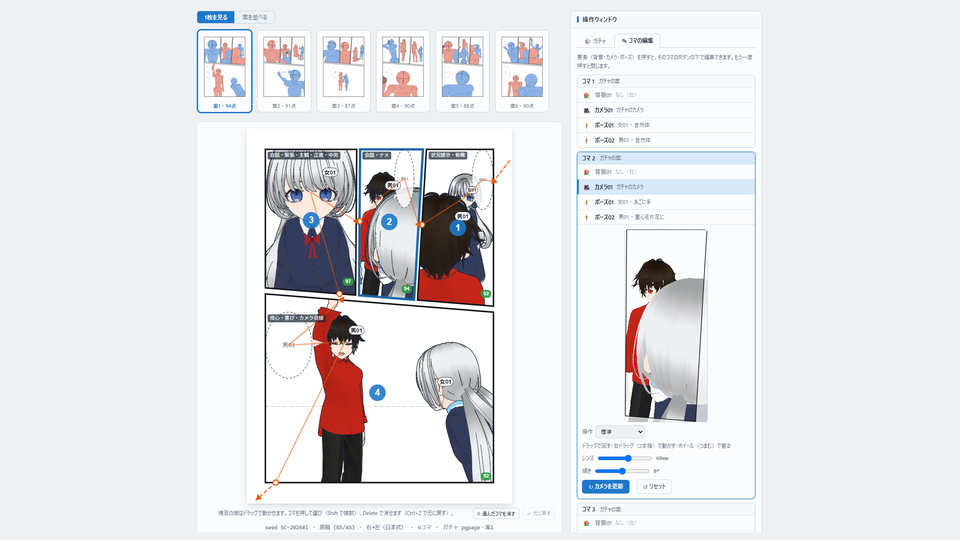Open コマ1 ポーズ01 女01 自然体 editor
960x540 pixels.
pos(666,125)
